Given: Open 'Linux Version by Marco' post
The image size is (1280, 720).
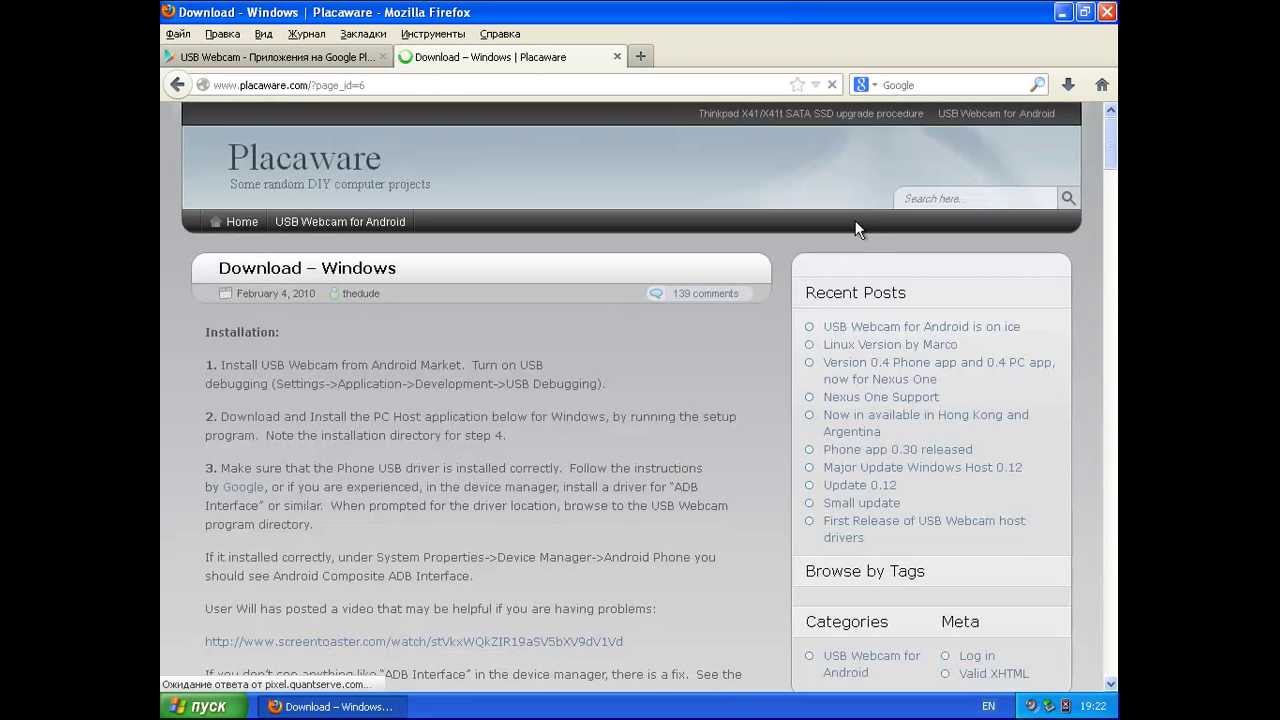Looking at the screenshot, I should [x=890, y=345].
